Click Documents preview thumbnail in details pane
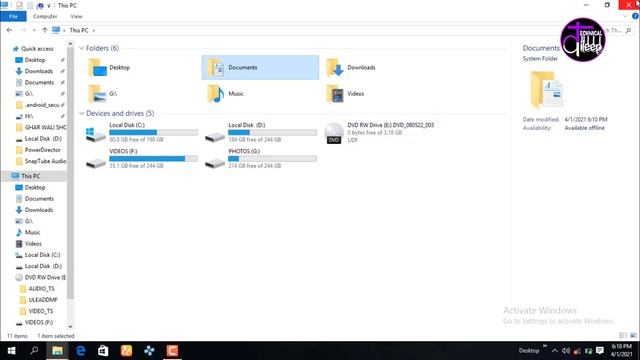 point(547,90)
